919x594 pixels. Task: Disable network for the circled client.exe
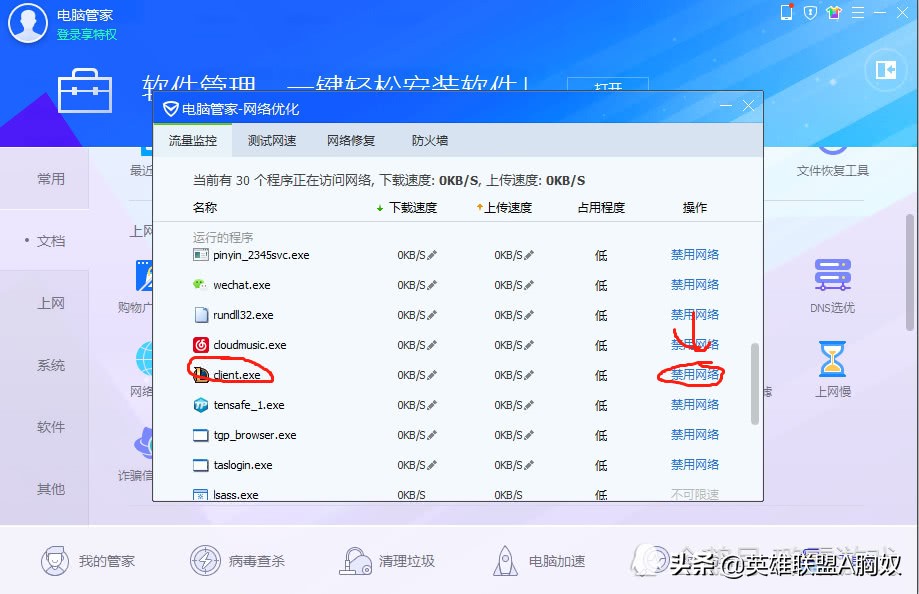(694, 374)
